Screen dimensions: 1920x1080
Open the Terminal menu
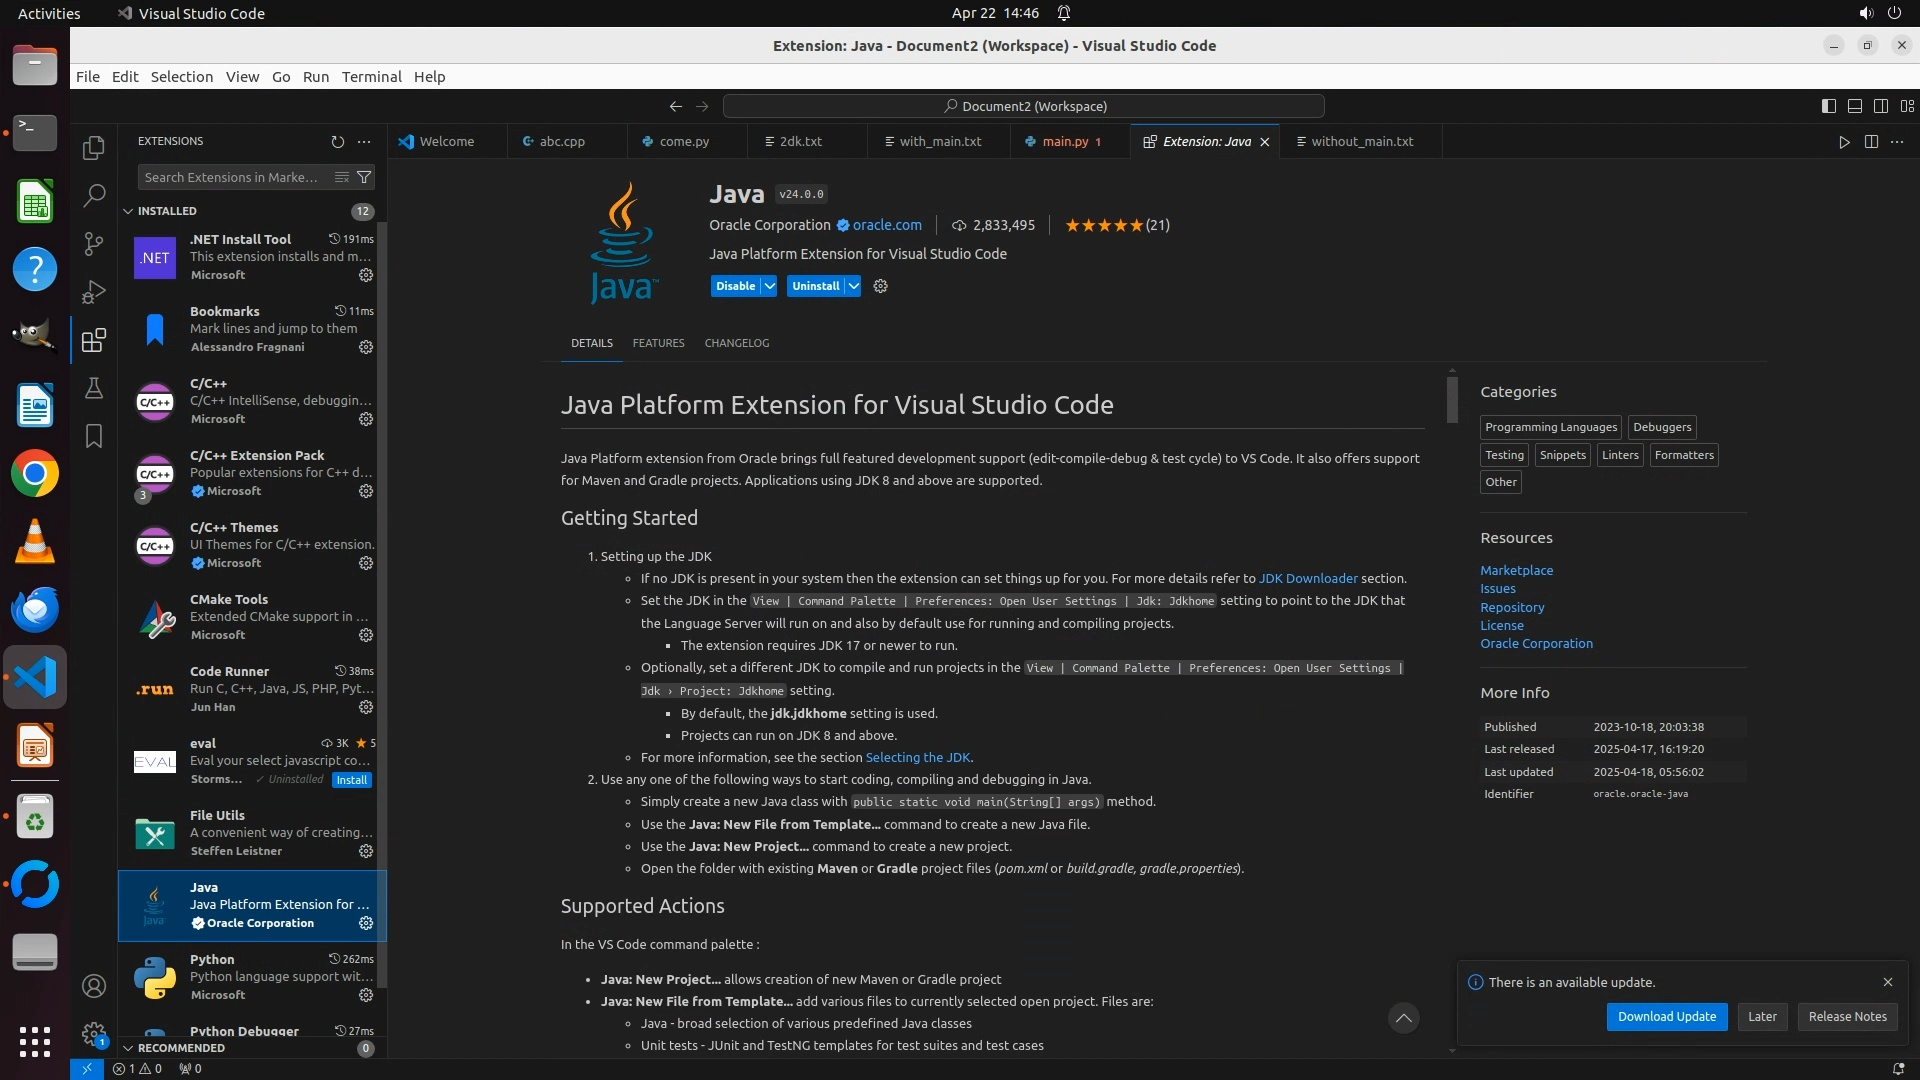[371, 77]
